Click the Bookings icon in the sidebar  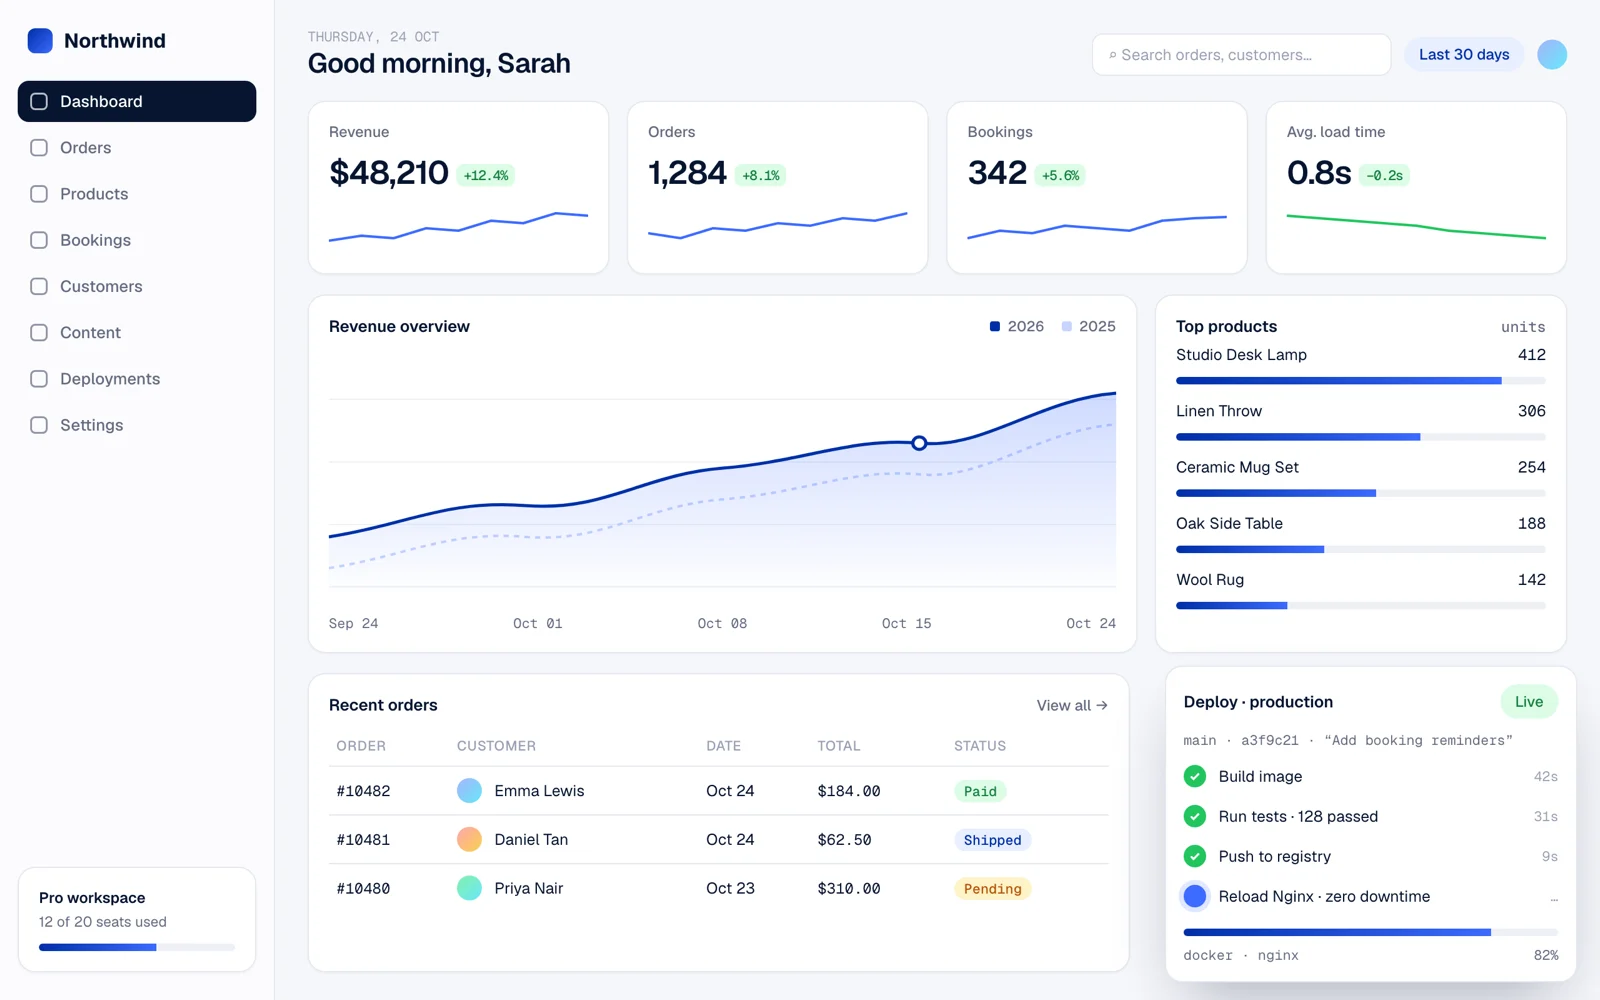(39, 240)
